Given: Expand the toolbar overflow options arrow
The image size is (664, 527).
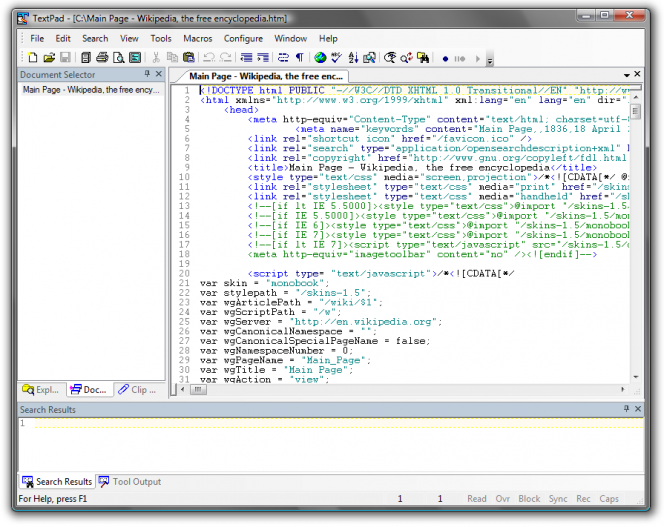Looking at the screenshot, I should click(x=489, y=60).
